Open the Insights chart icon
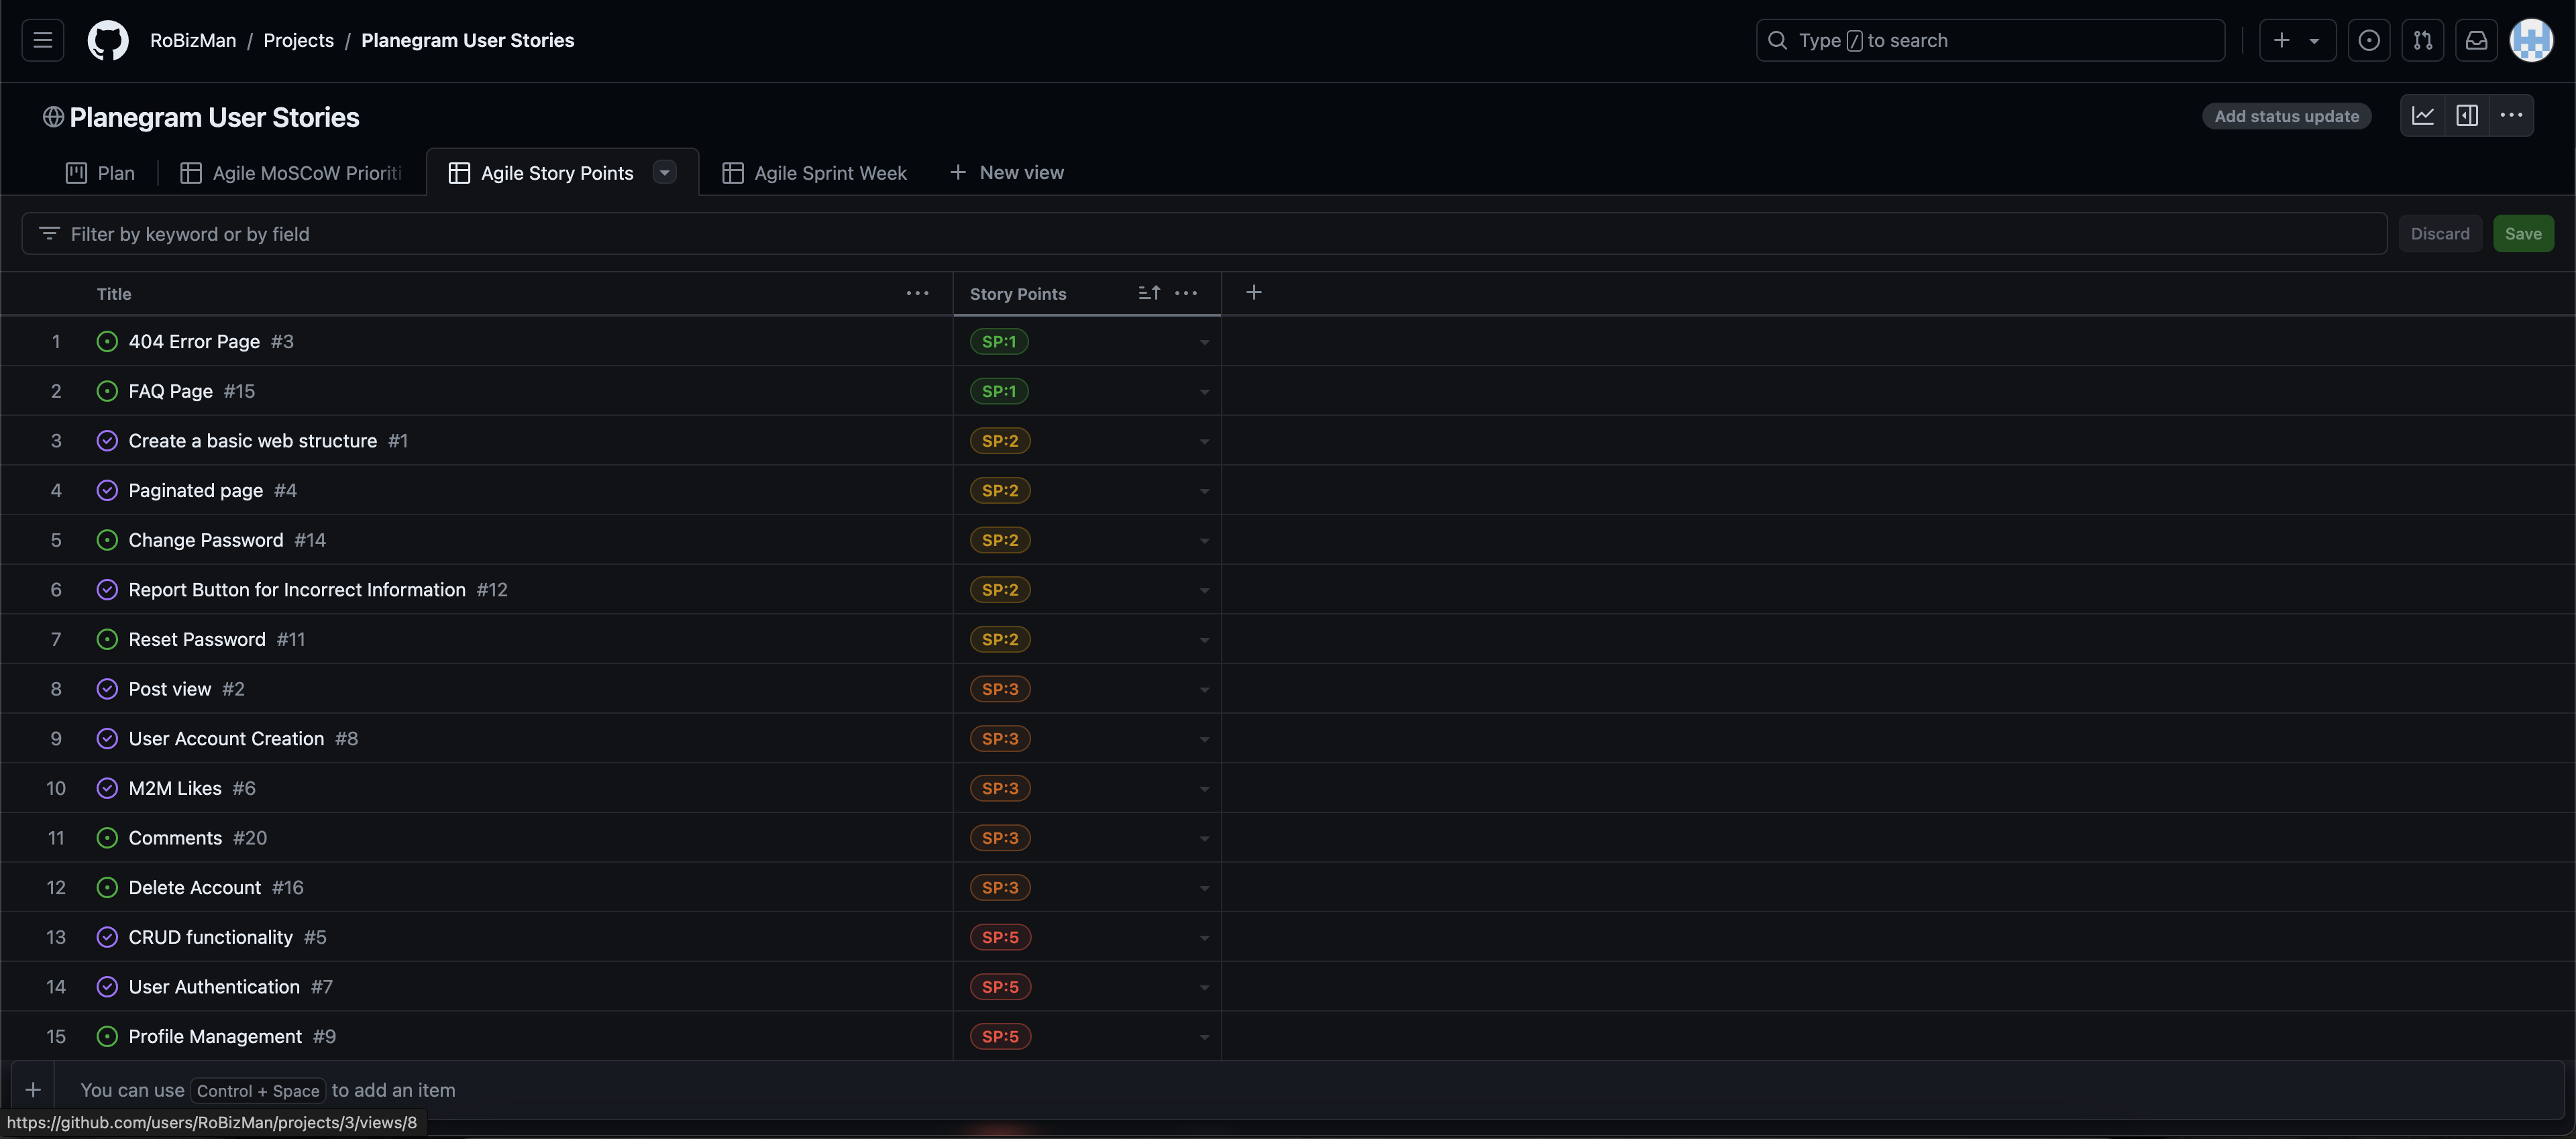The height and width of the screenshot is (1139, 2576). click(2422, 116)
